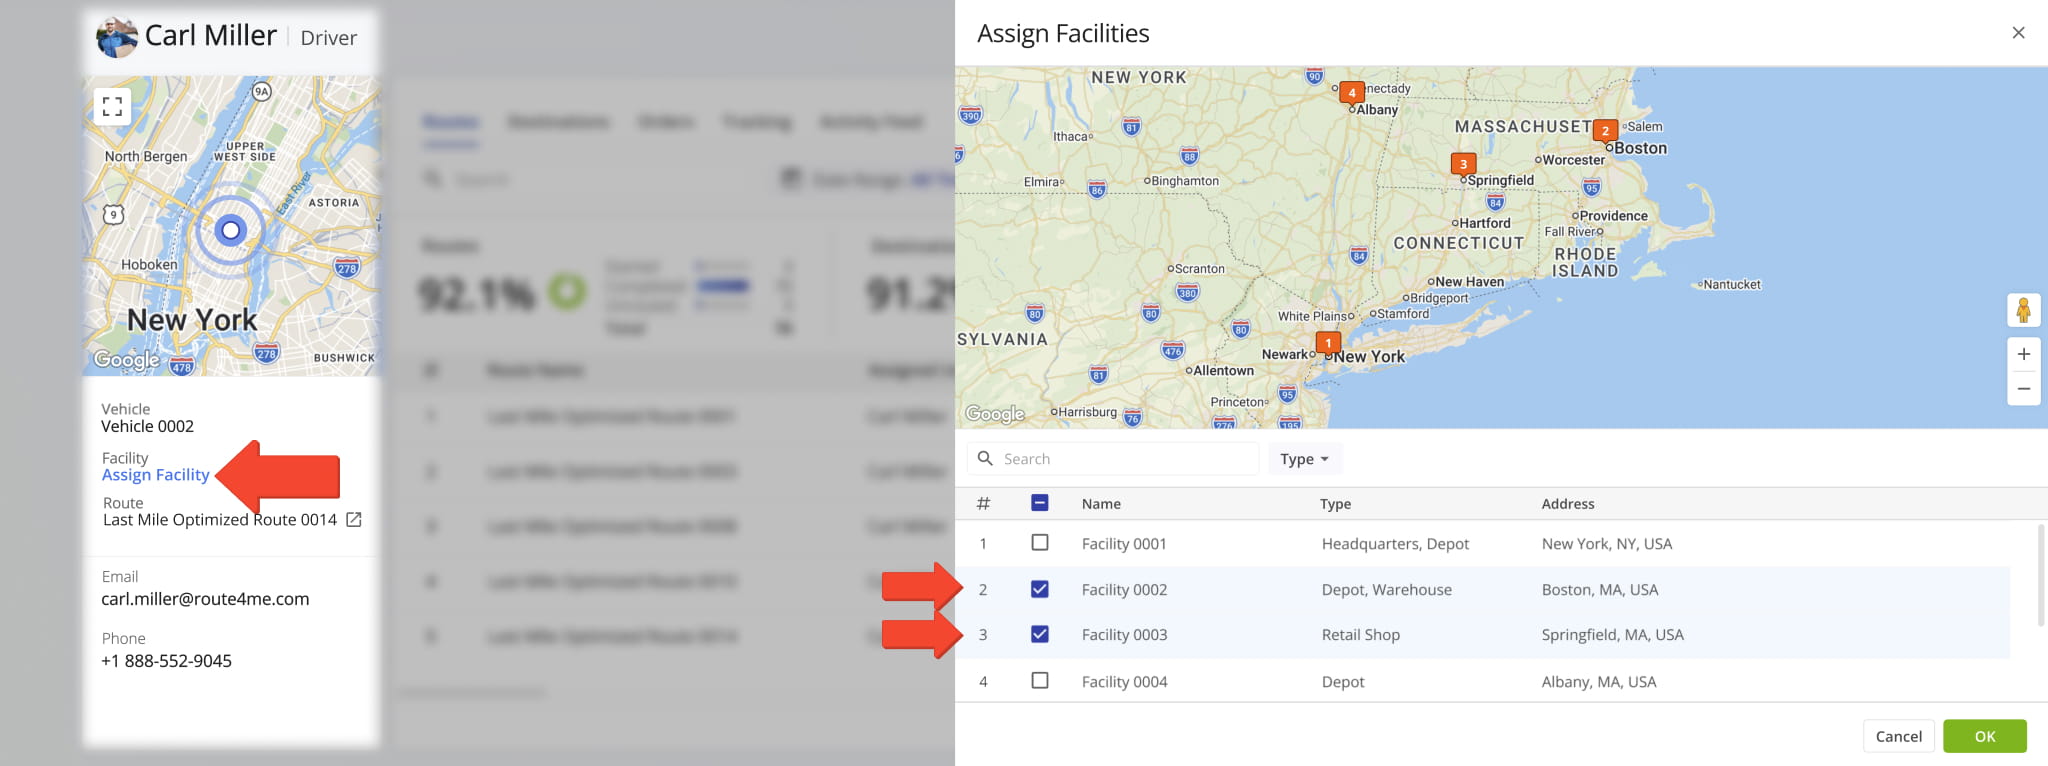The image size is (2048, 766).
Task: Open route 0014 external link icon
Action: click(x=354, y=520)
